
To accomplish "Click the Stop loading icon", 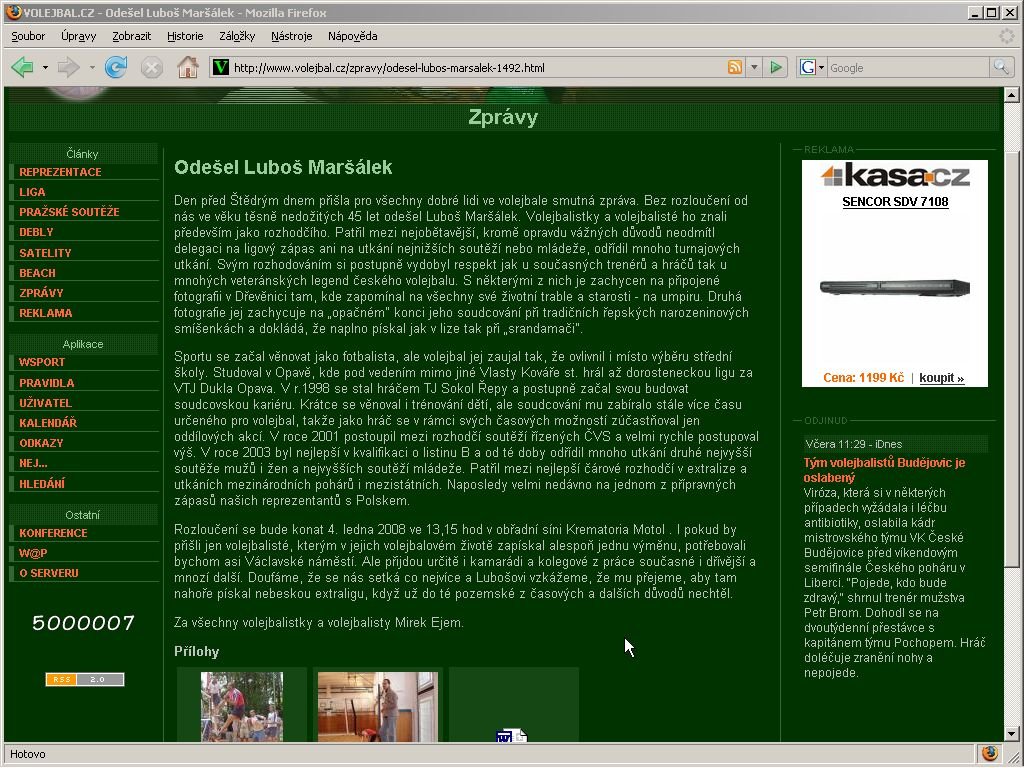I will pyautogui.click(x=152, y=67).
